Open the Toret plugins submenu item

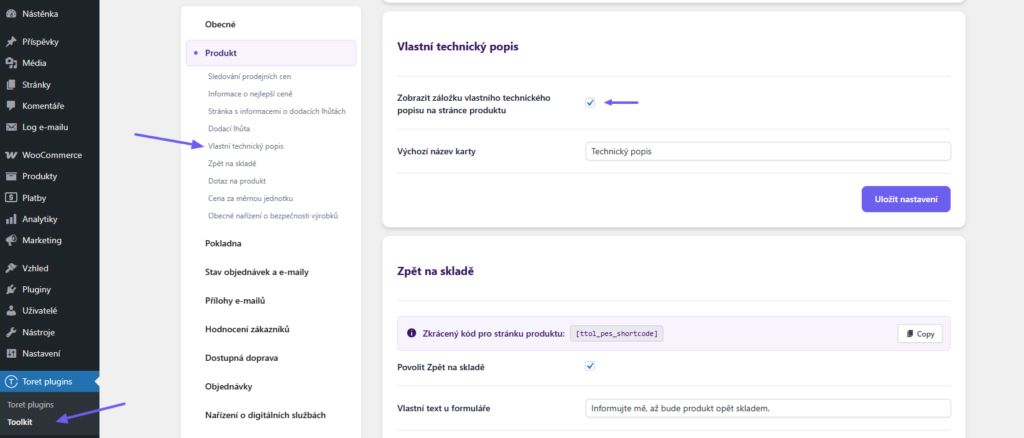click(x=30, y=405)
